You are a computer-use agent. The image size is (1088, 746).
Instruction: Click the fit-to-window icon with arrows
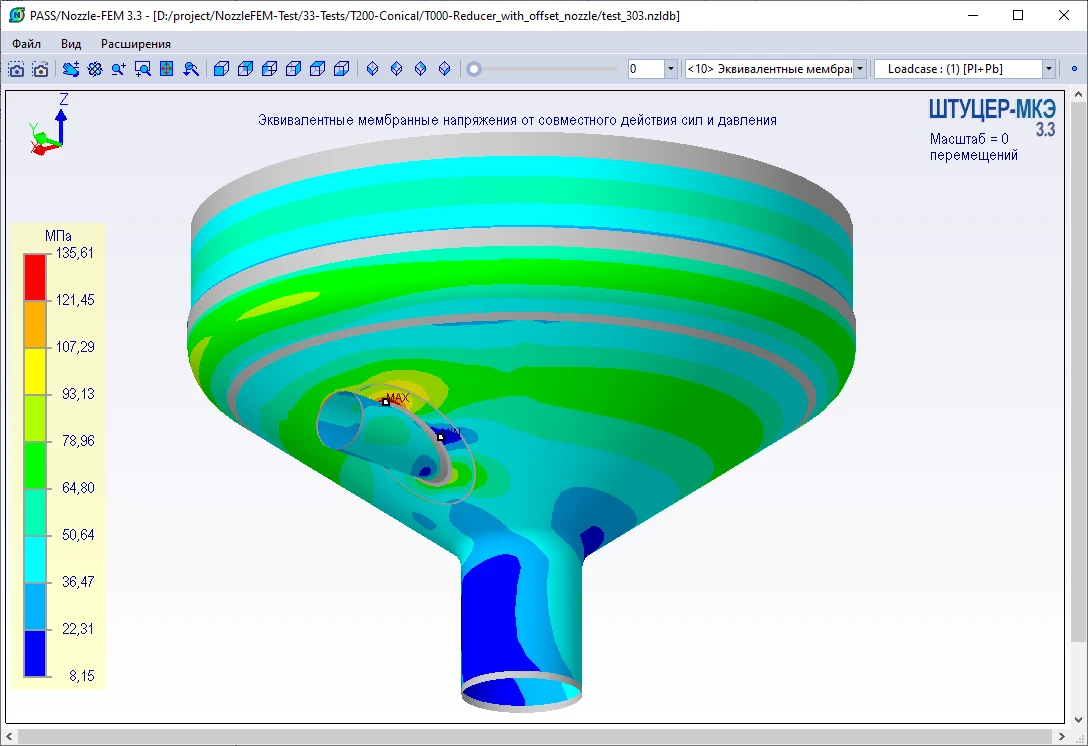point(166,69)
